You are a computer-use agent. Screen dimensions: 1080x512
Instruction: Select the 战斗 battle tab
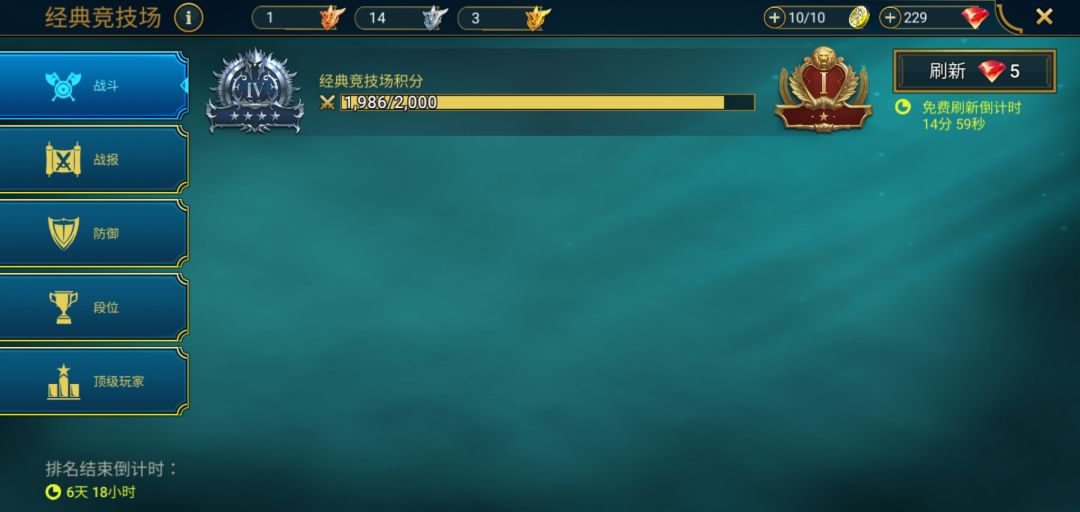click(93, 86)
